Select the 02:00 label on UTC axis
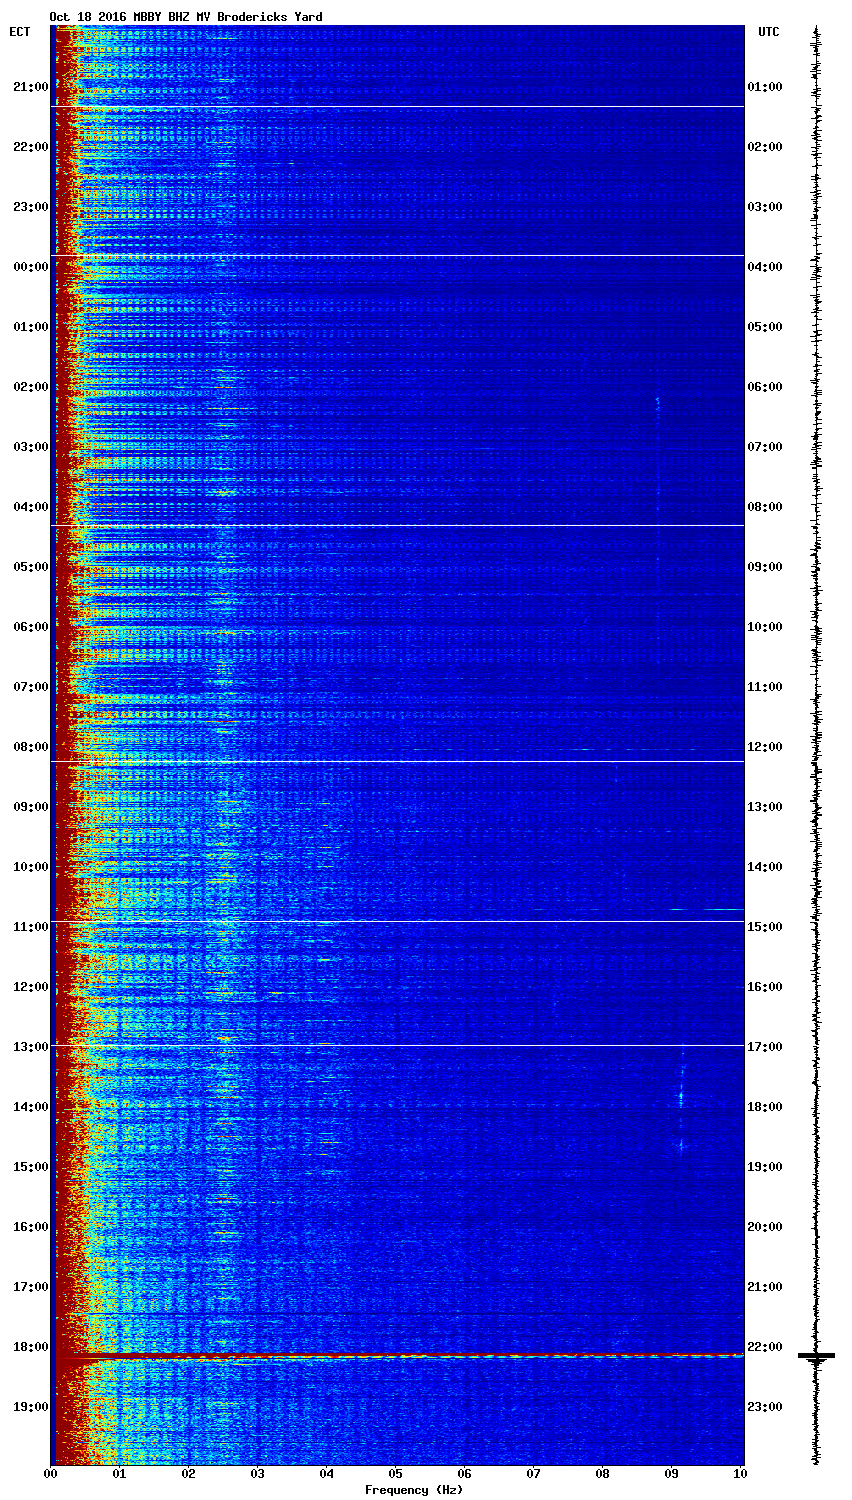The height and width of the screenshot is (1500, 852). pos(765,147)
